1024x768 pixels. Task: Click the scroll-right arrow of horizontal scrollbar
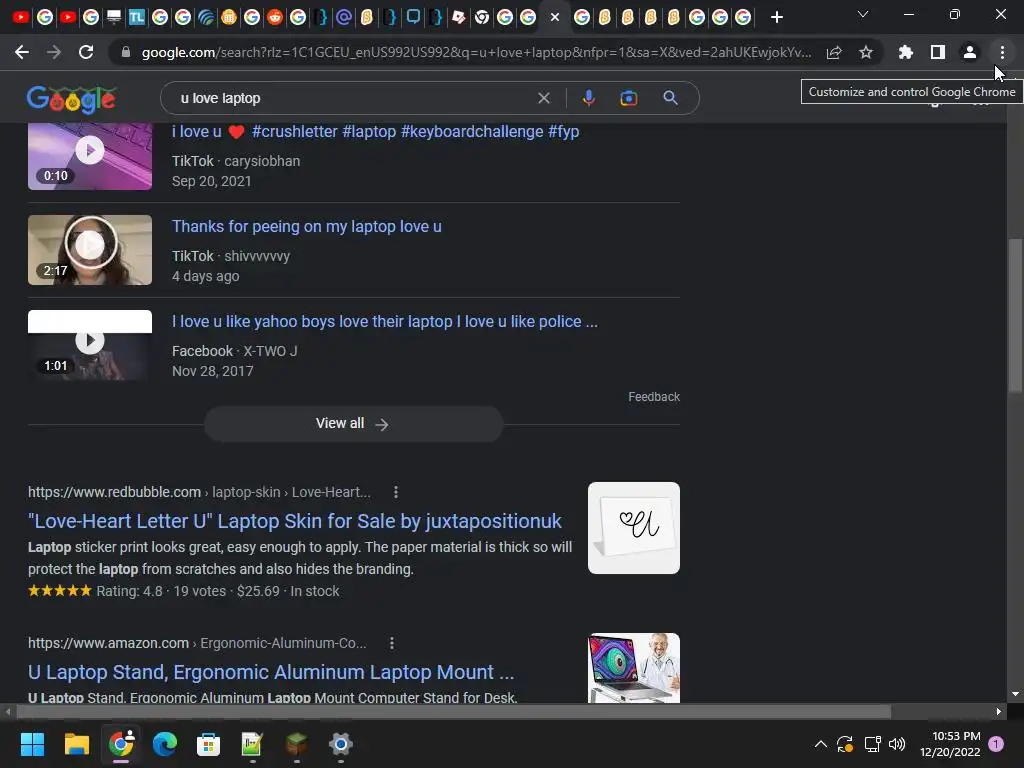(999, 711)
